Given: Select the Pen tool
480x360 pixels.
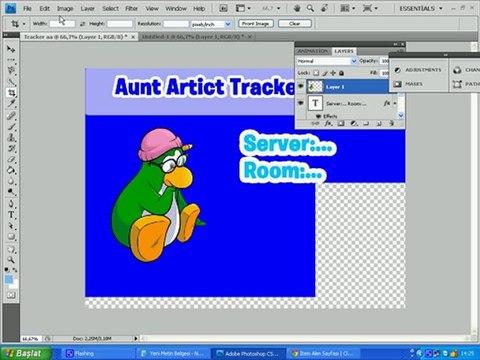Looking at the screenshot, I should (x=11, y=204).
